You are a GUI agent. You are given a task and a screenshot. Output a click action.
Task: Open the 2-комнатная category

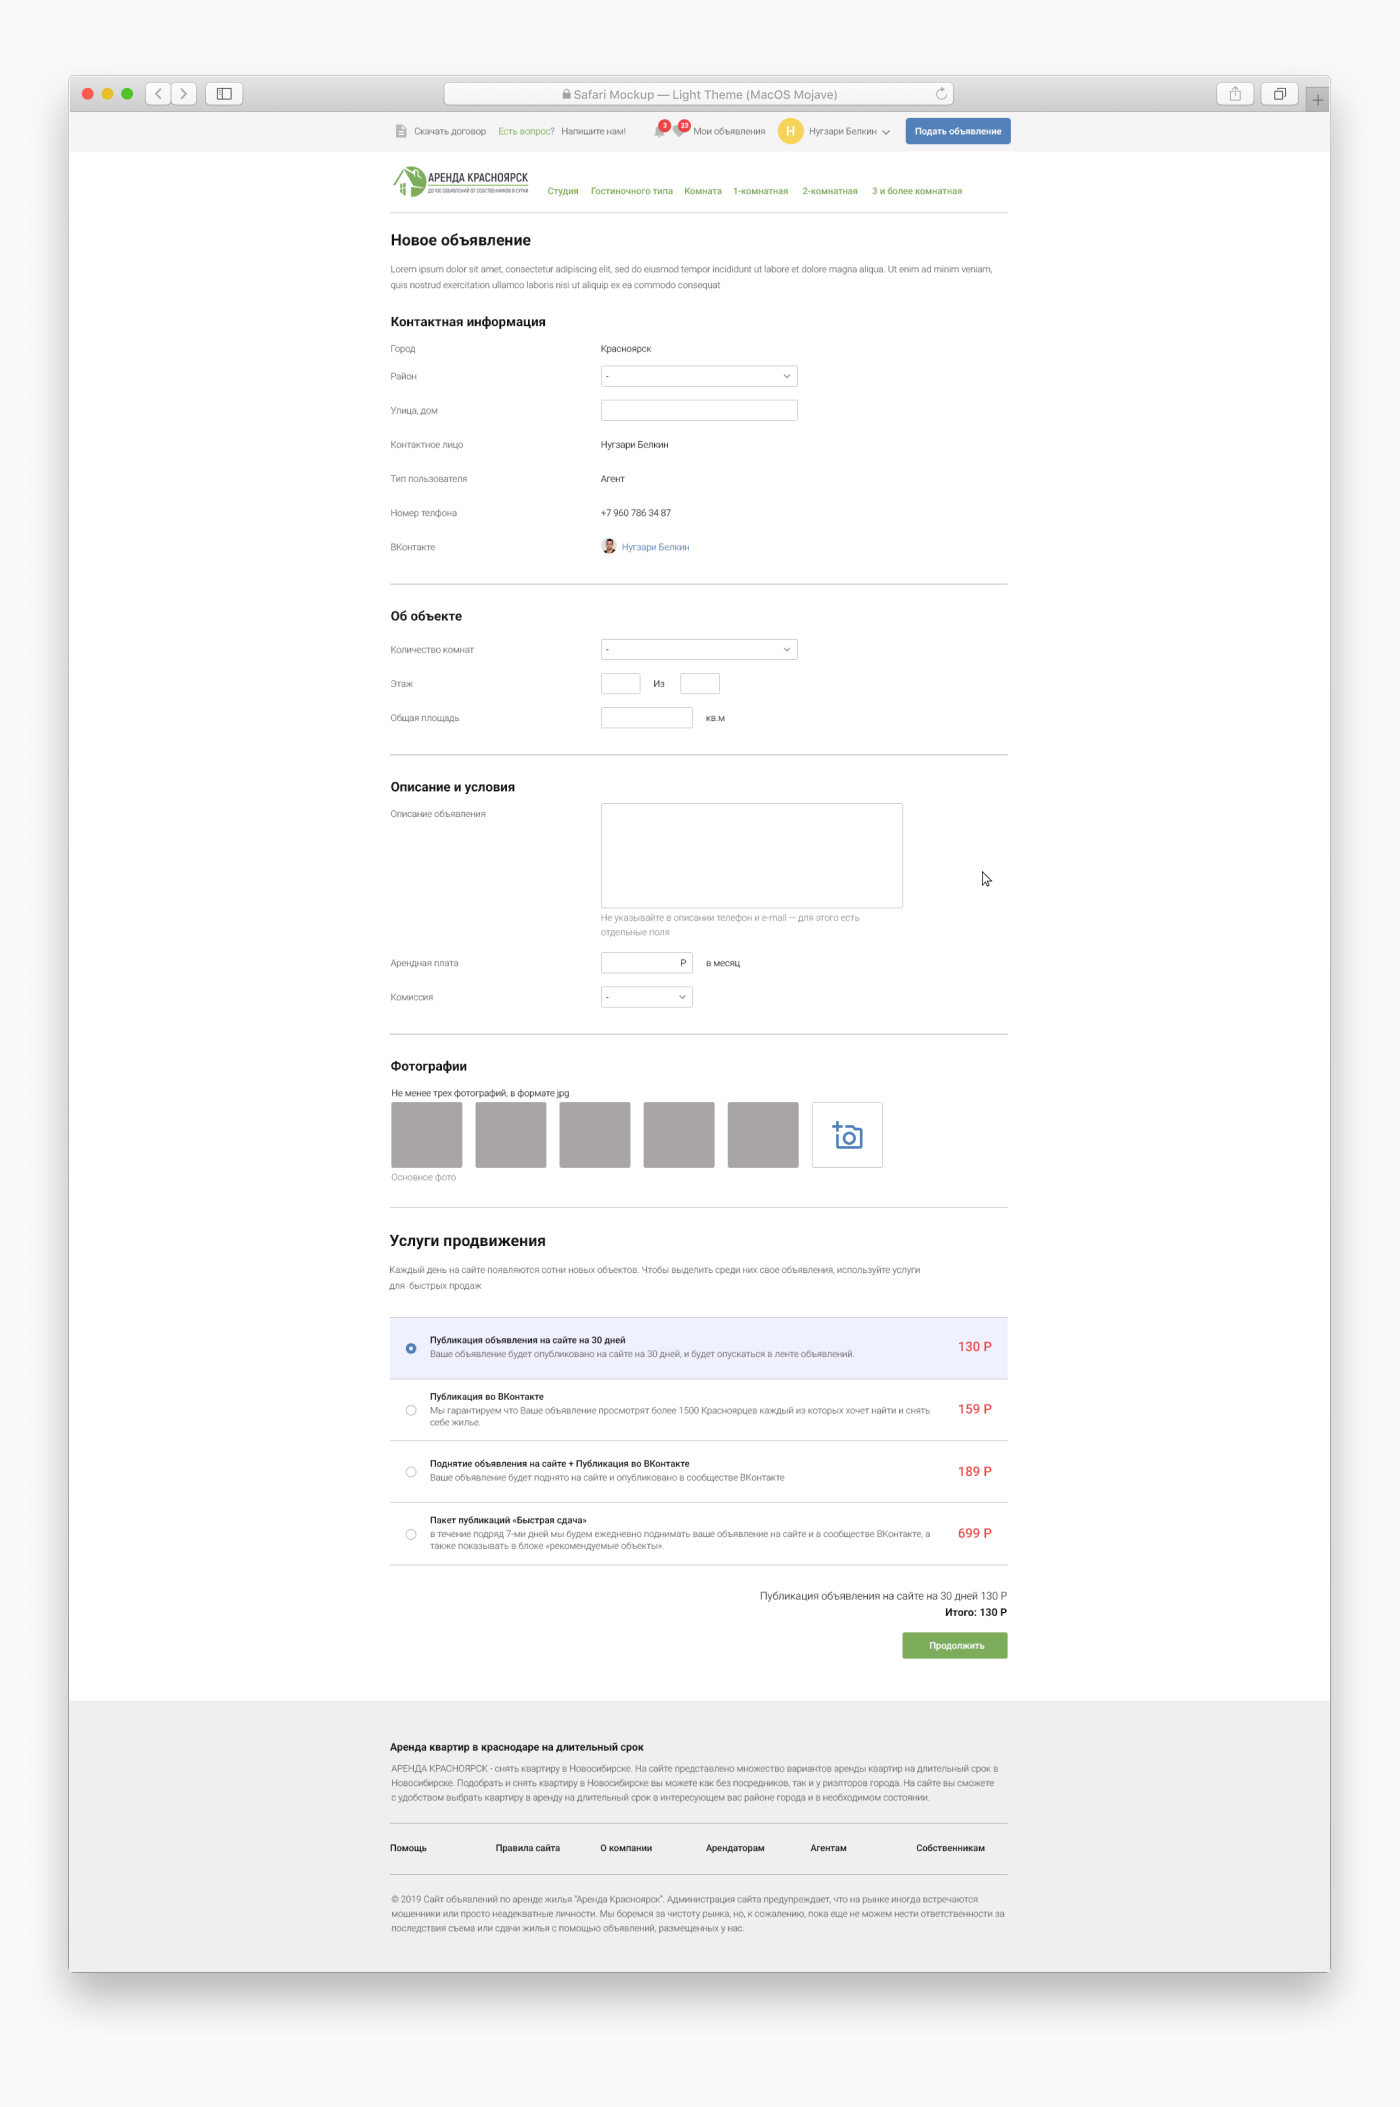tap(830, 191)
